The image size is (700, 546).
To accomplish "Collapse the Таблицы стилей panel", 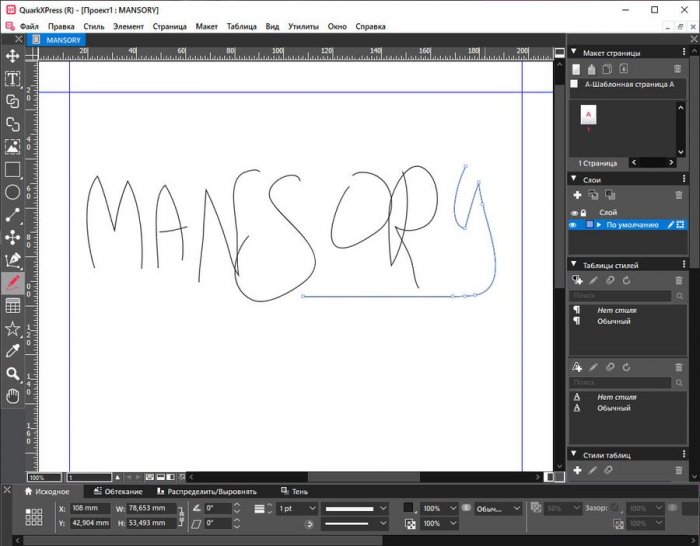I will (574, 265).
